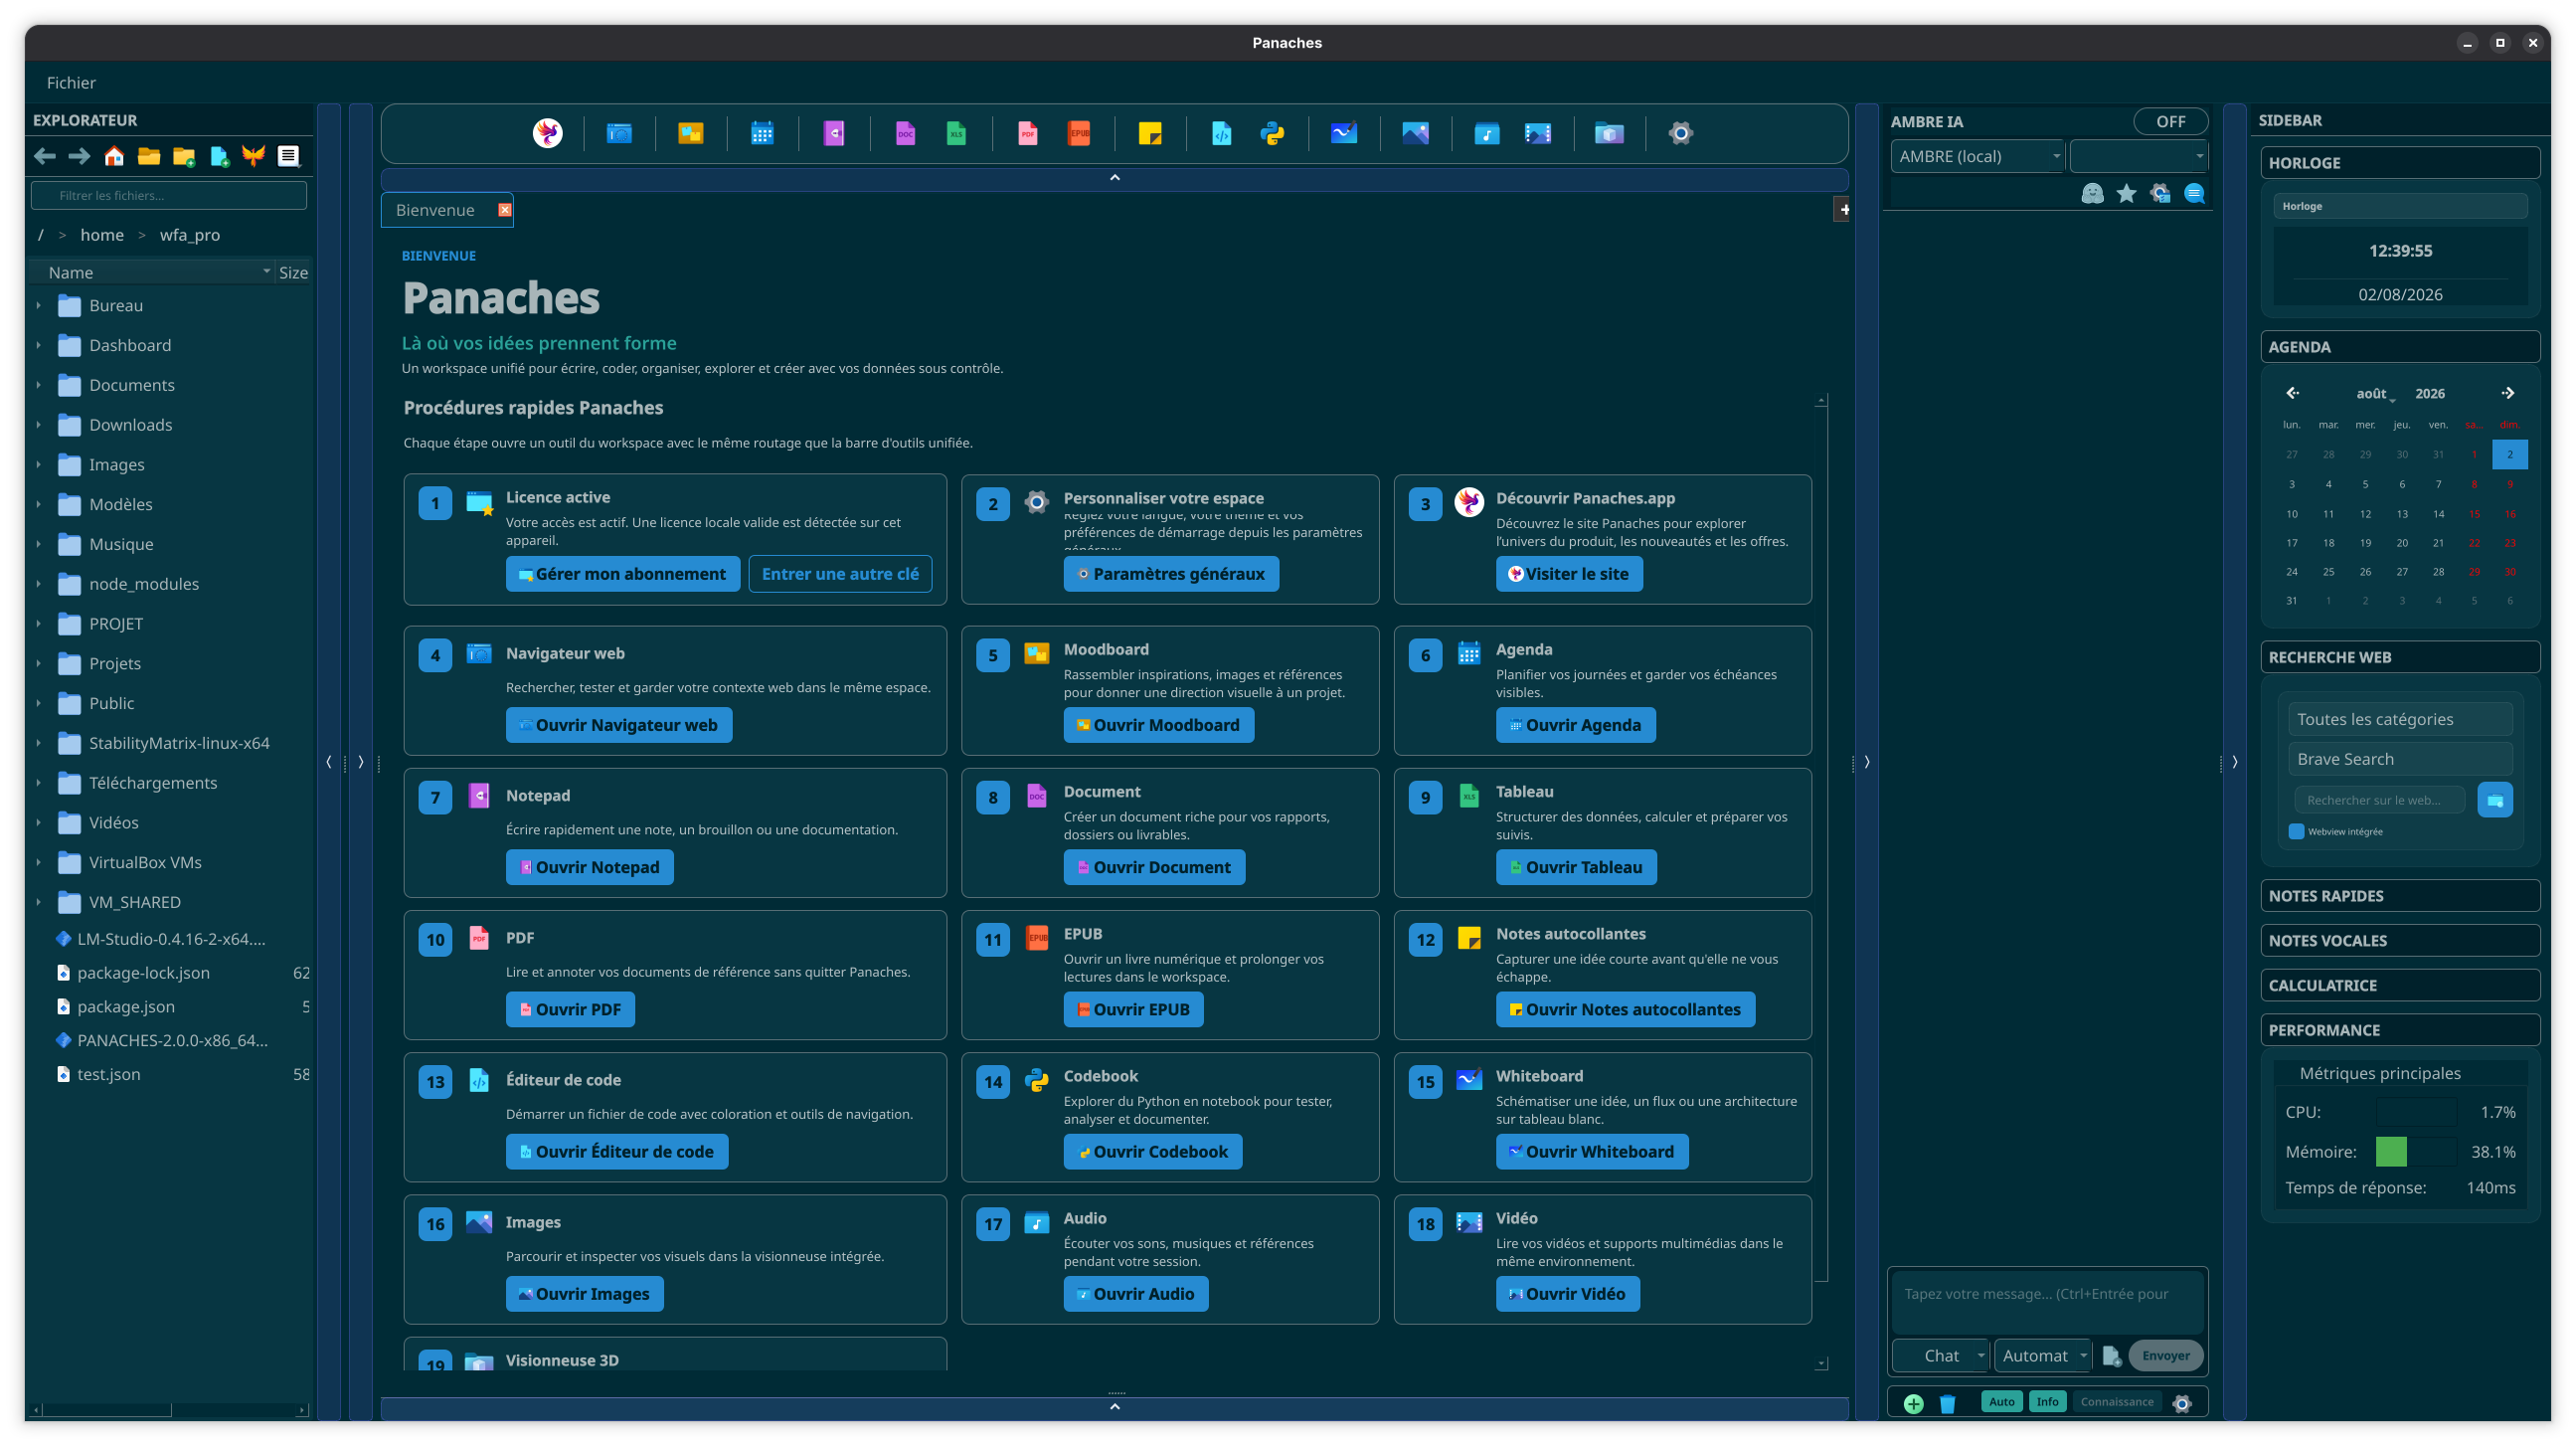This screenshot has width=2576, height=1446.
Task: Go to home folder in Explorateur
Action: (x=114, y=156)
